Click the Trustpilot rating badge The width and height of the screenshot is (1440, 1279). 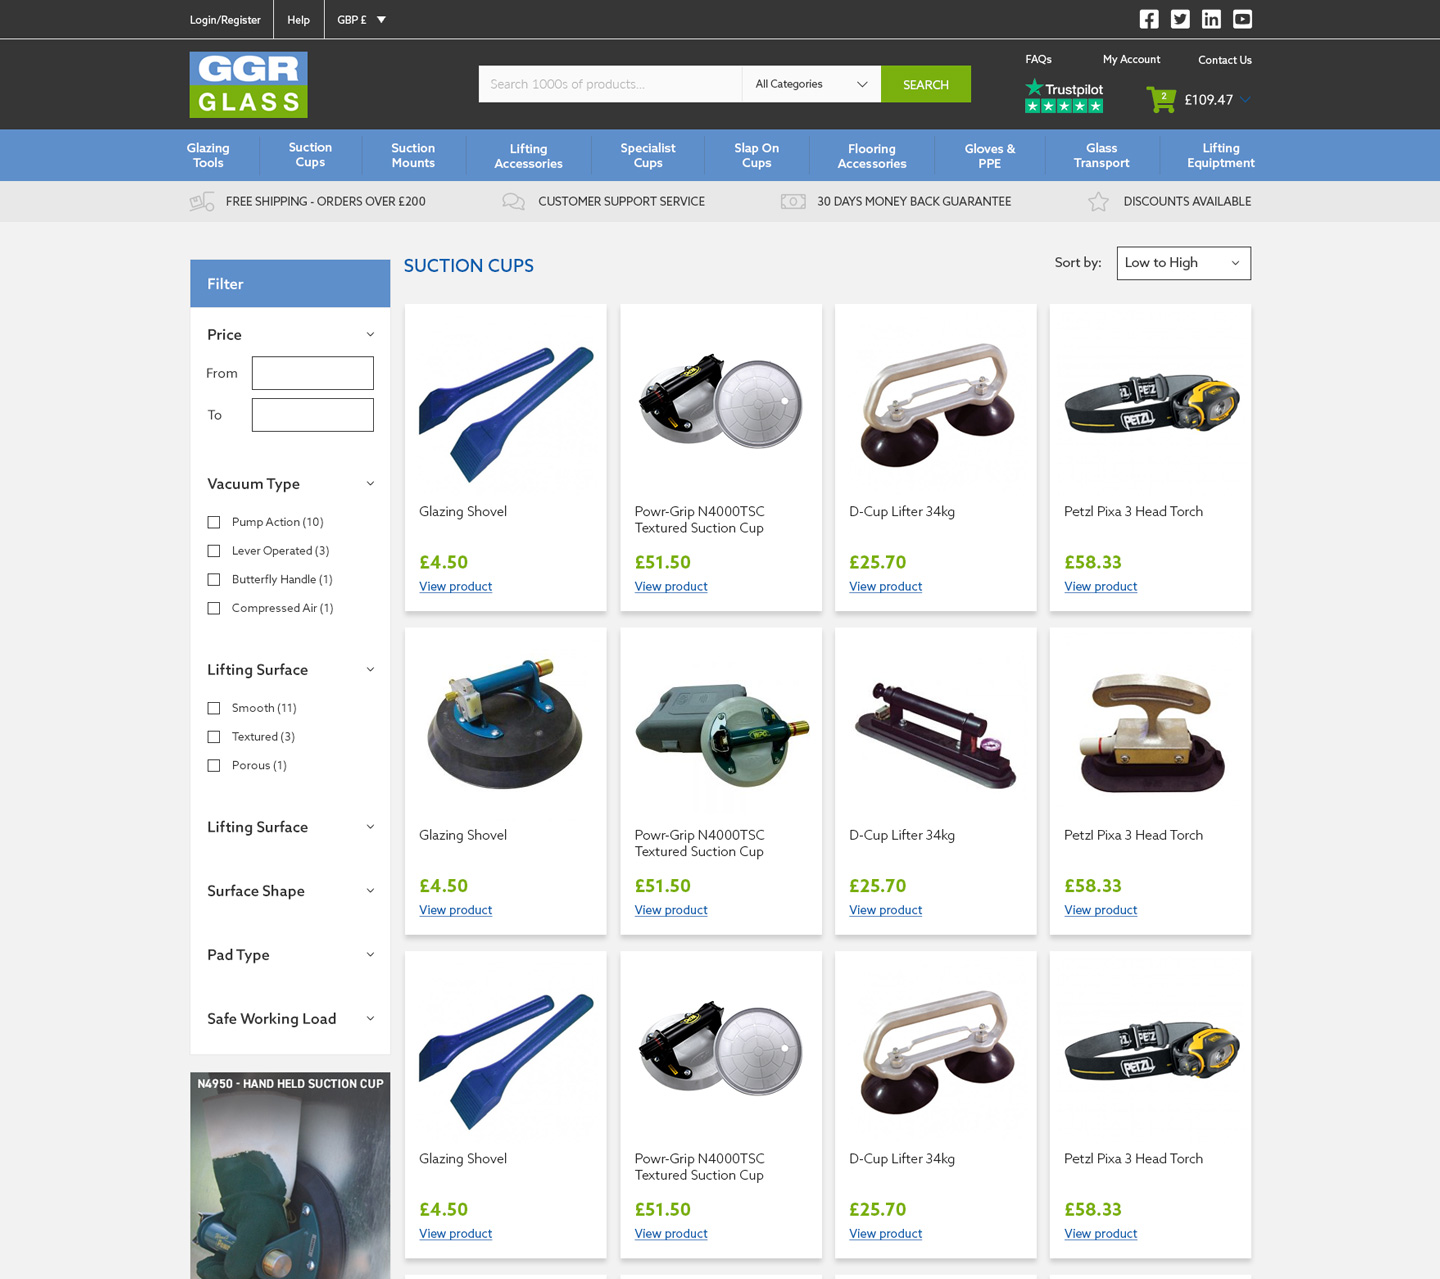coord(1064,96)
